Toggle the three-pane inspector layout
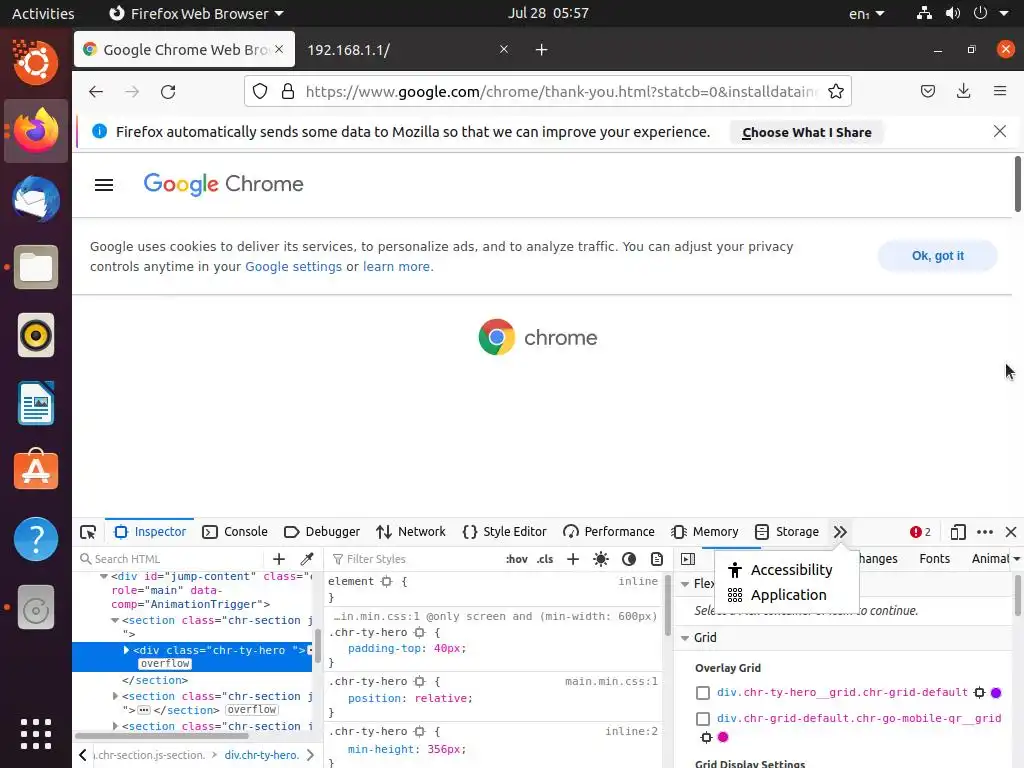This screenshot has width=1024, height=768. click(688, 559)
